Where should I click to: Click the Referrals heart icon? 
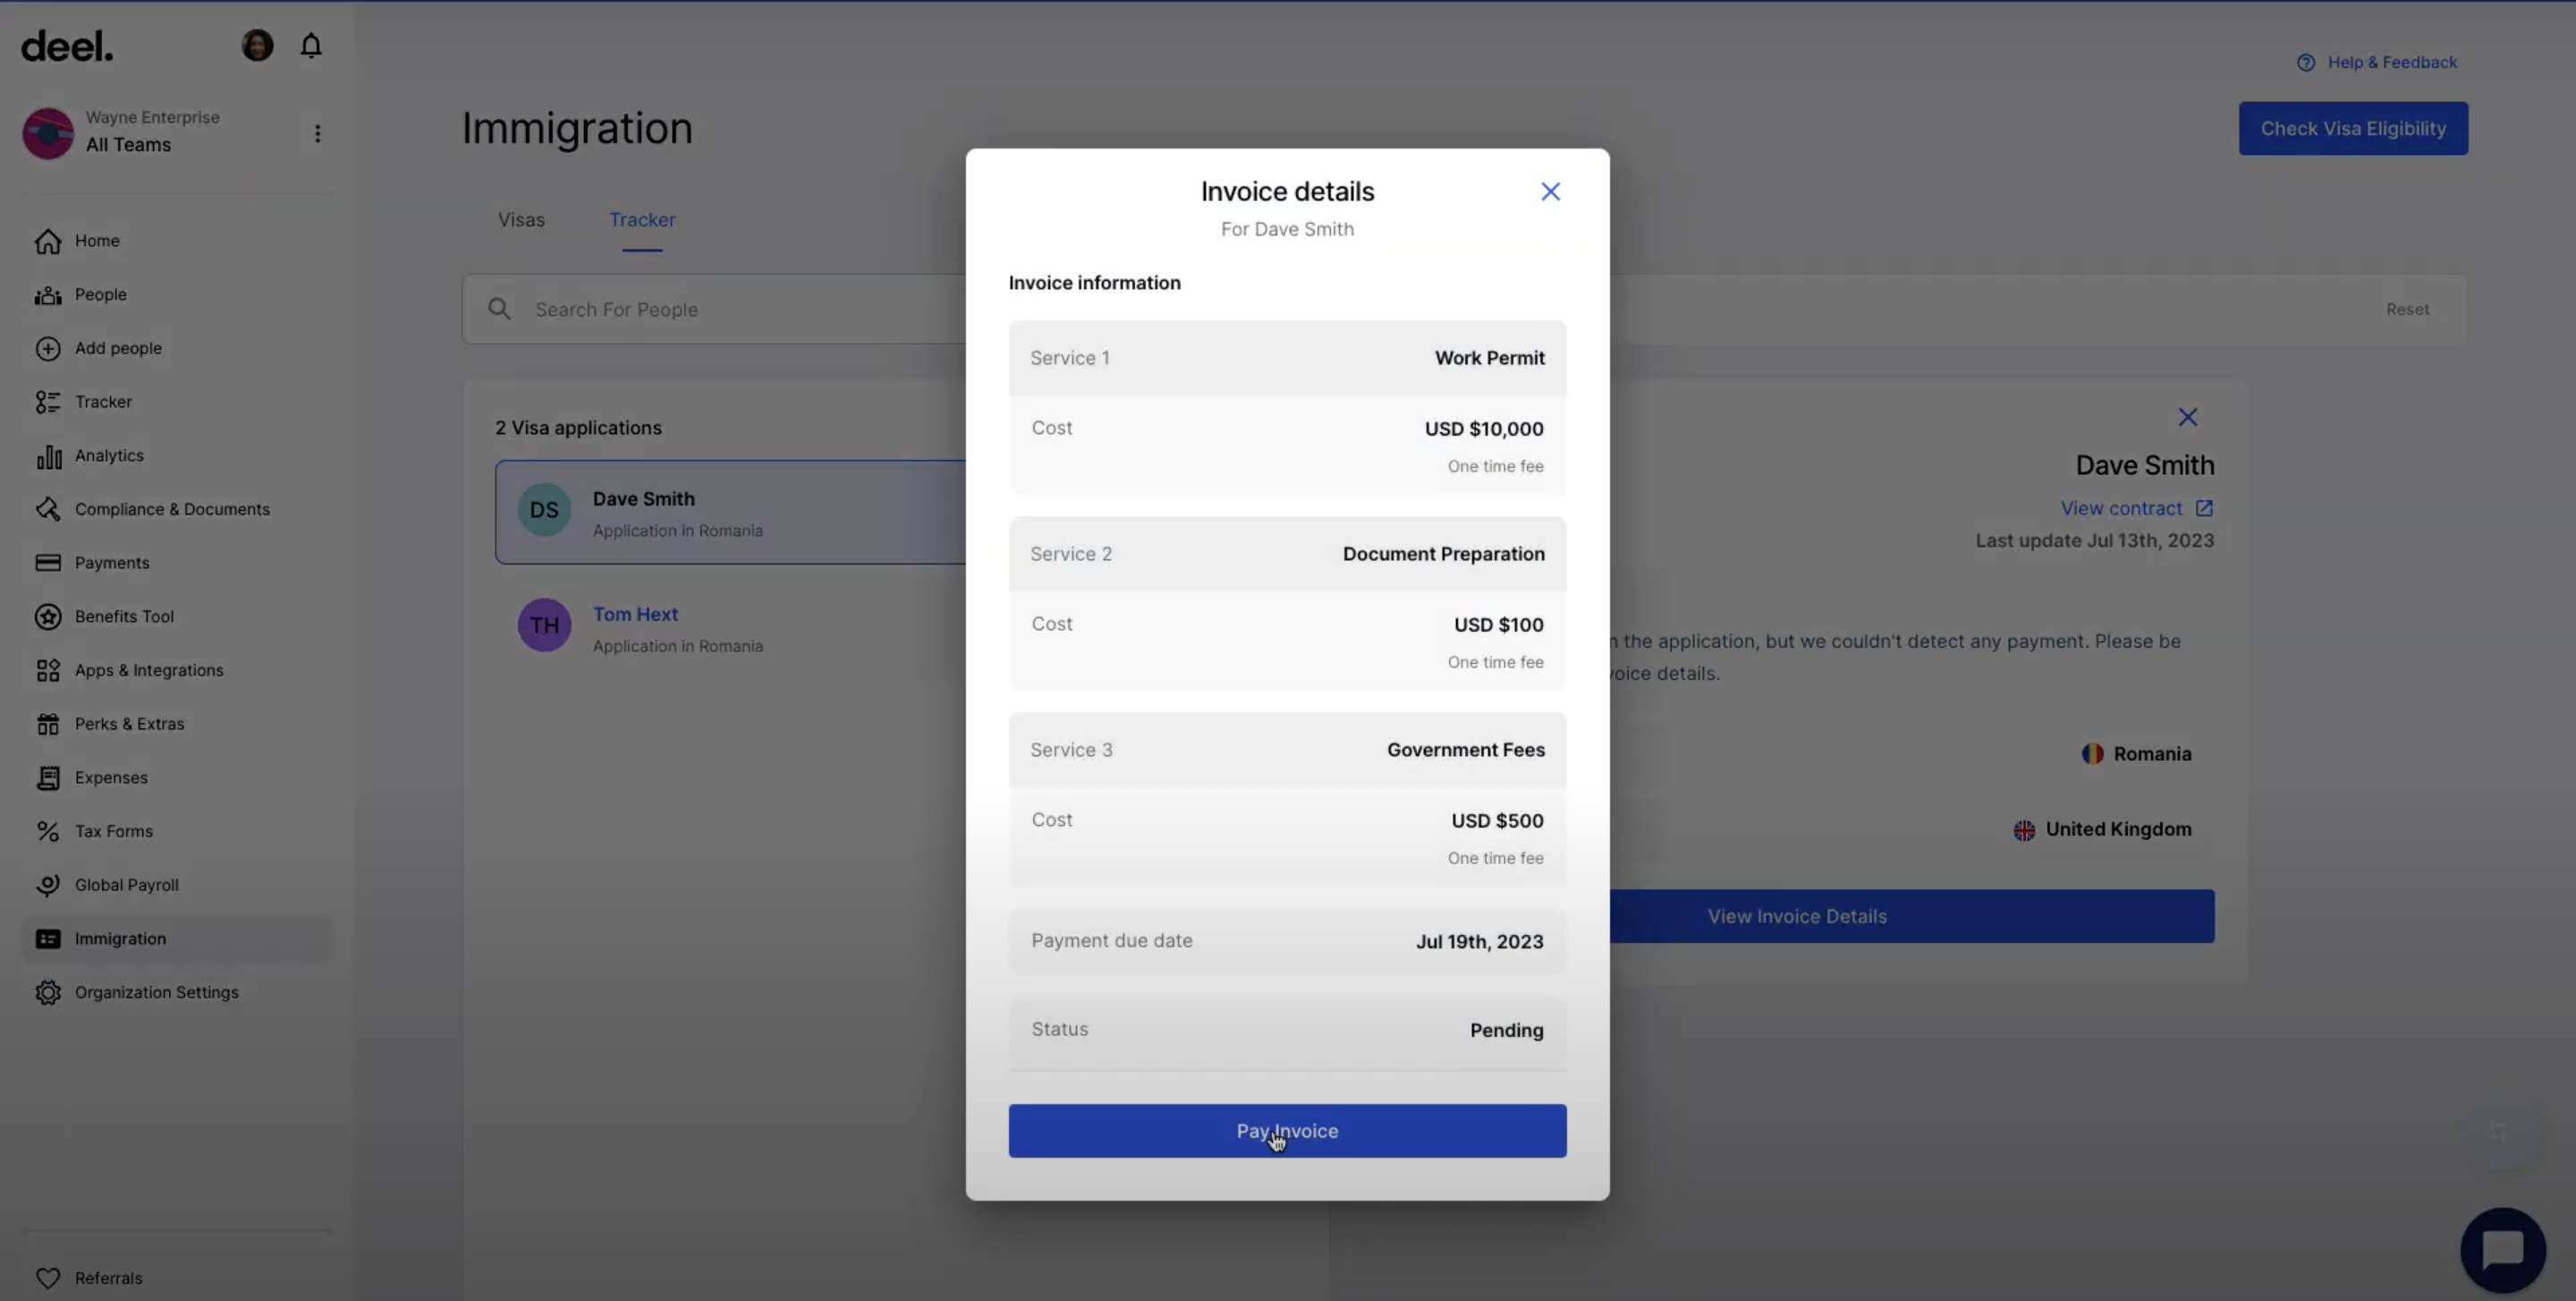pyautogui.click(x=48, y=1278)
